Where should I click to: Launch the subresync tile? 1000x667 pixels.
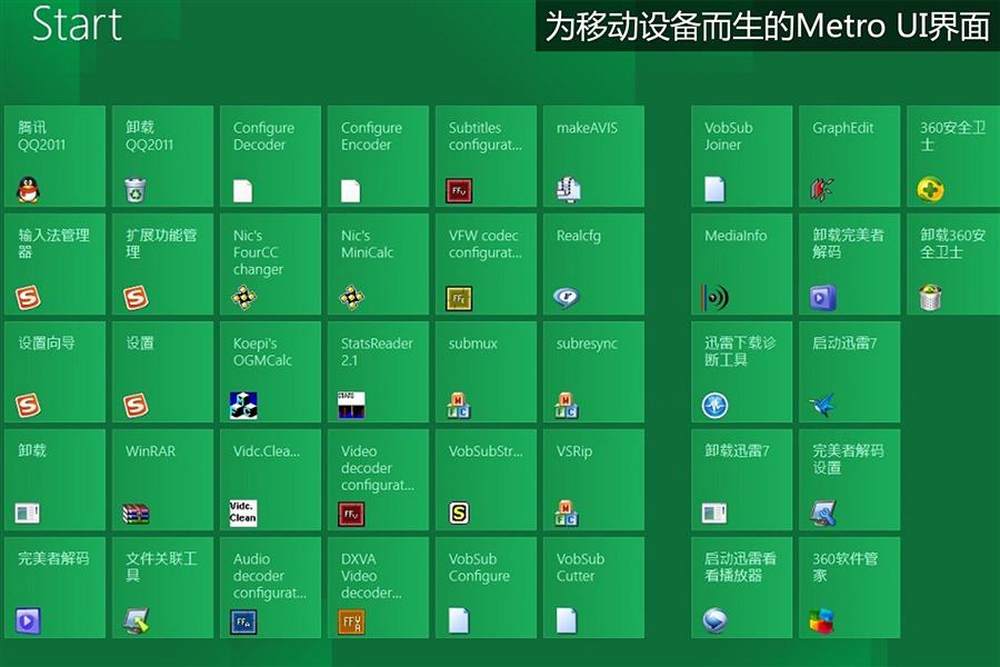point(594,372)
